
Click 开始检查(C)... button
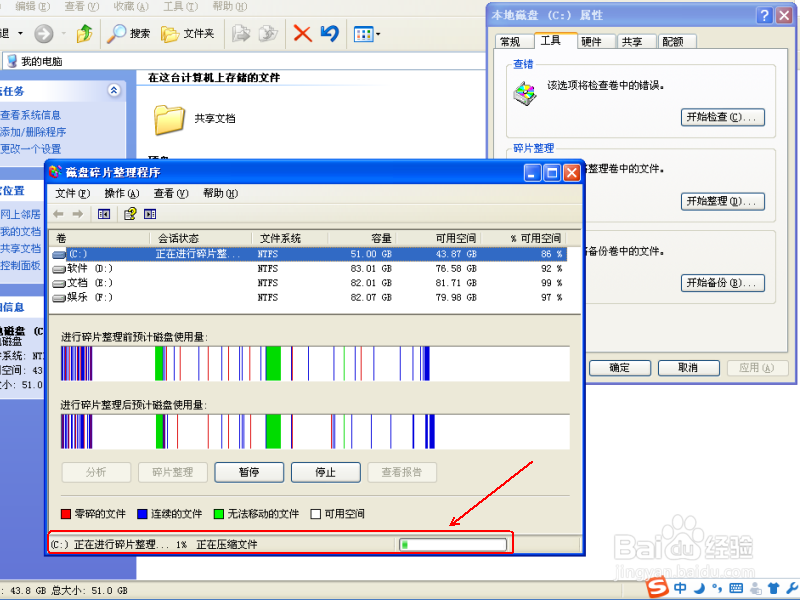point(722,117)
